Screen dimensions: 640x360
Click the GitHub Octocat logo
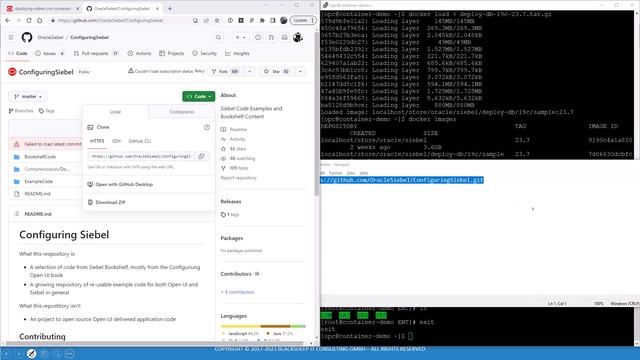27,37
